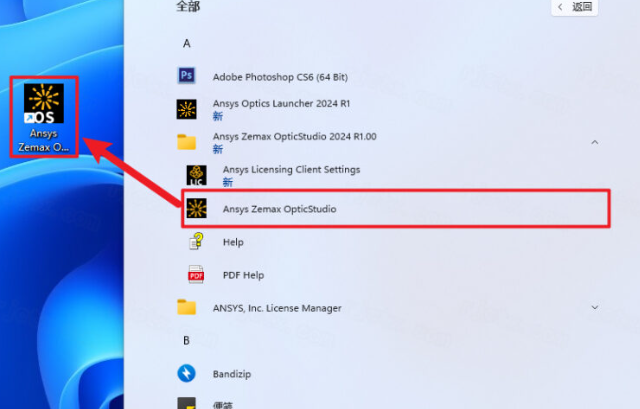This screenshot has width=640, height=409.
Task: Click the letter A section header
Action: click(186, 43)
